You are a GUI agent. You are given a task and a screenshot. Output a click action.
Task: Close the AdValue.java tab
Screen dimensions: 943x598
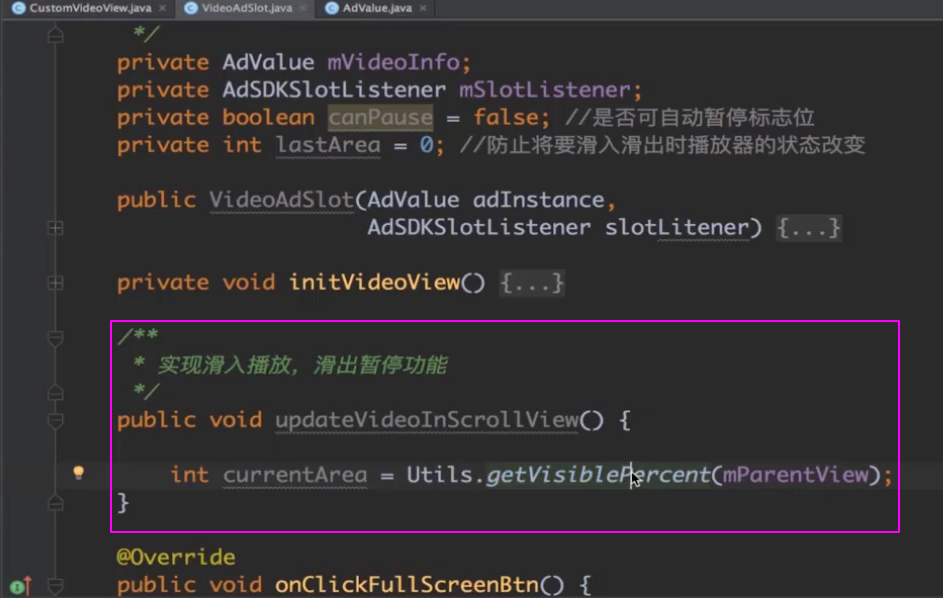pyautogui.click(x=423, y=8)
